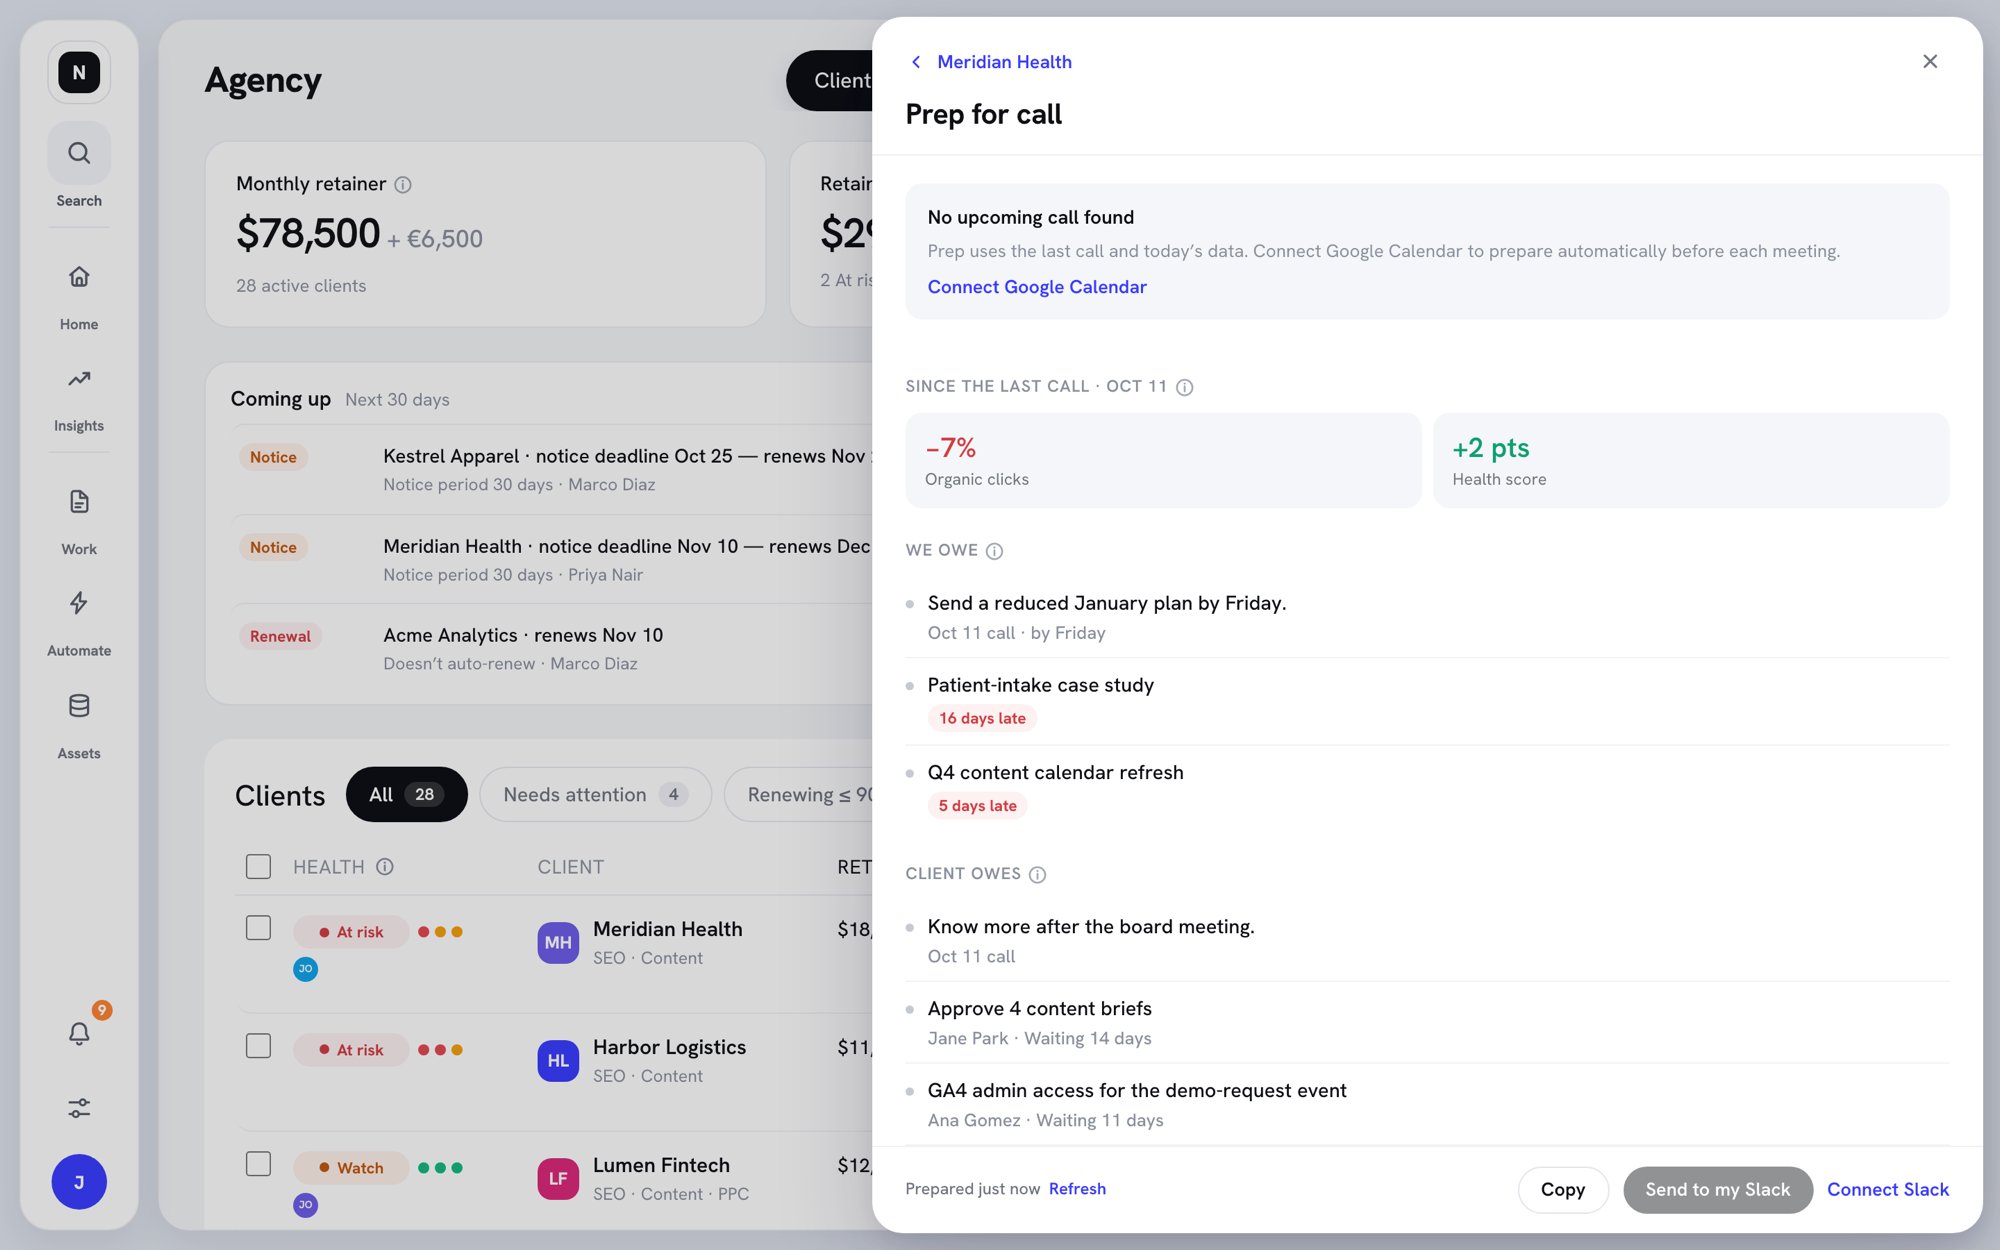Show the Client Owes info icon
Image resolution: width=2000 pixels, height=1250 pixels.
pos(1038,874)
